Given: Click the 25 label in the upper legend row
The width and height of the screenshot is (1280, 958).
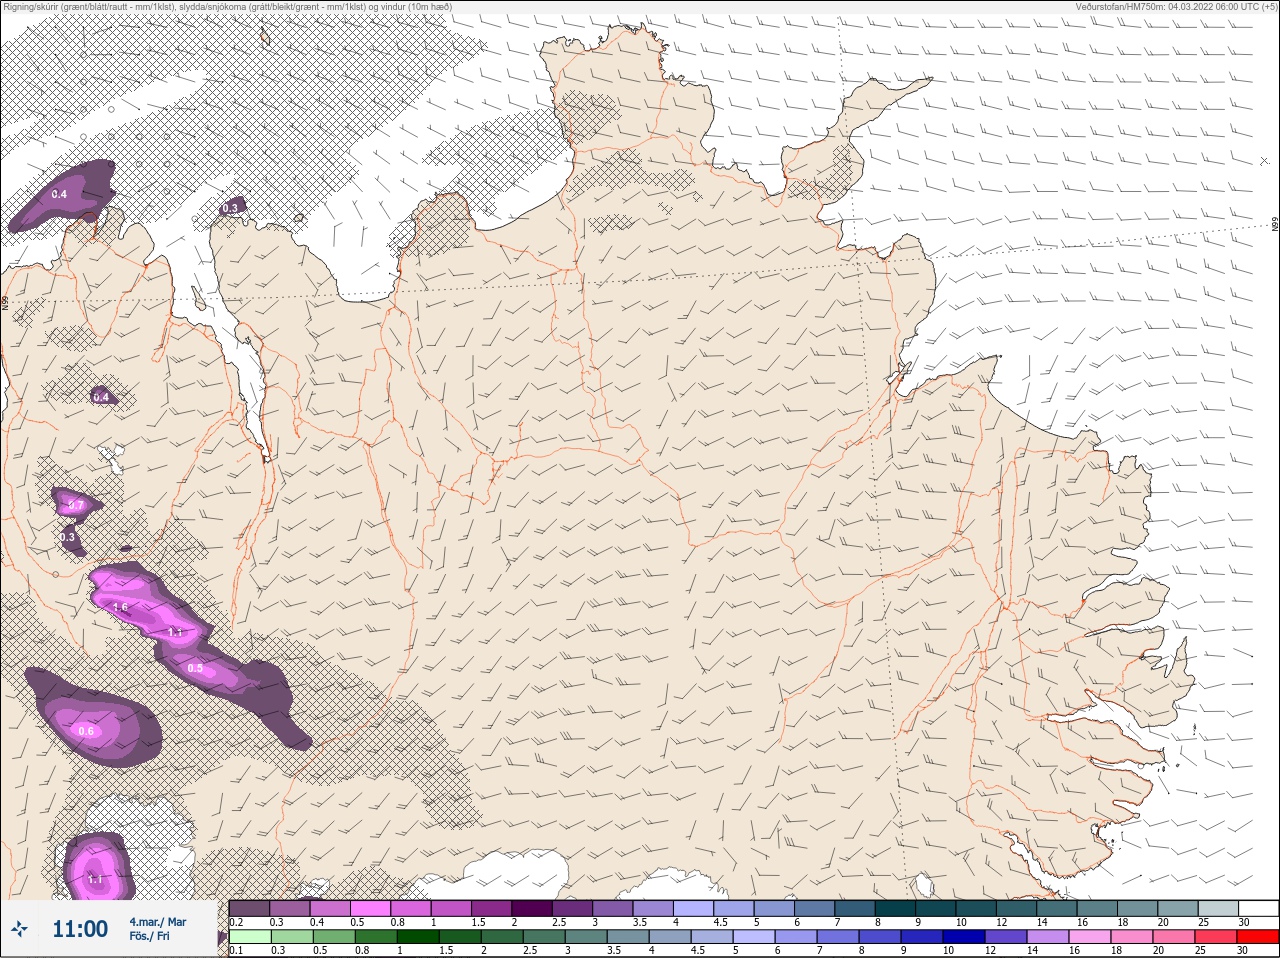Looking at the screenshot, I should [1204, 922].
